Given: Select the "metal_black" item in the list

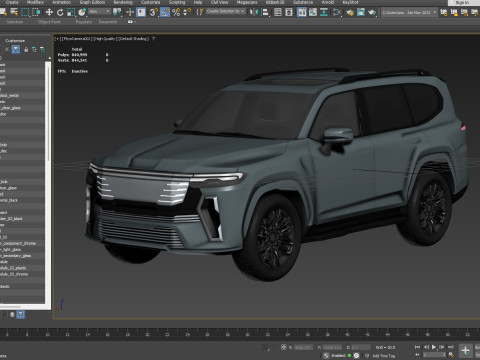Looking at the screenshot, I should (x=22, y=200).
